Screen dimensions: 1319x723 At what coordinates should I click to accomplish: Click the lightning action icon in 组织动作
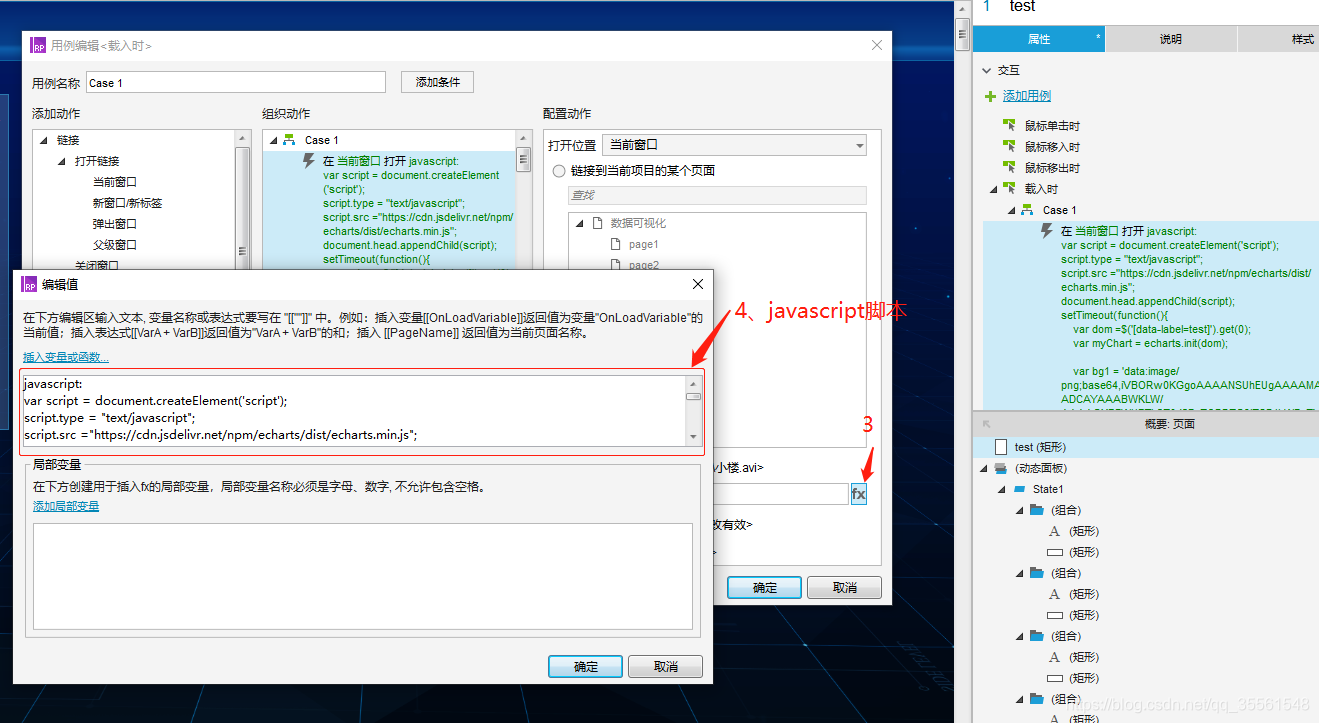pos(309,161)
